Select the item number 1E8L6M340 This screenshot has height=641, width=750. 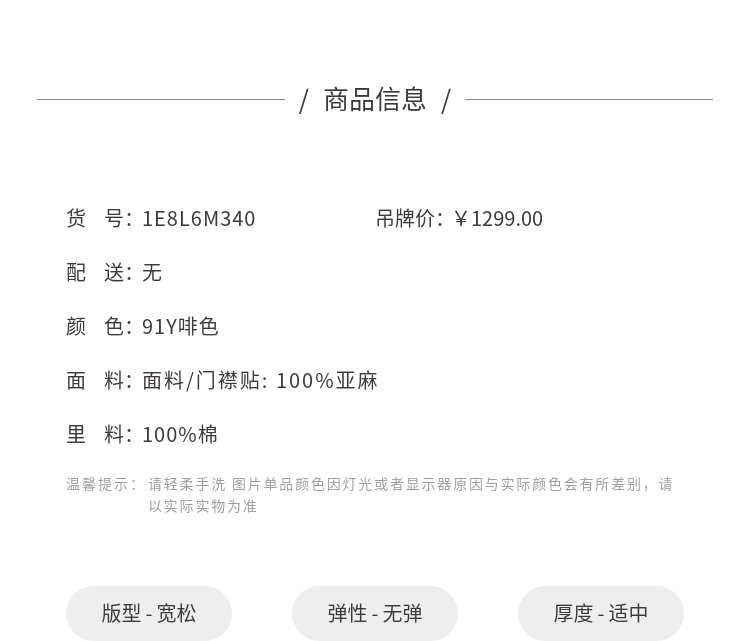click(199, 219)
